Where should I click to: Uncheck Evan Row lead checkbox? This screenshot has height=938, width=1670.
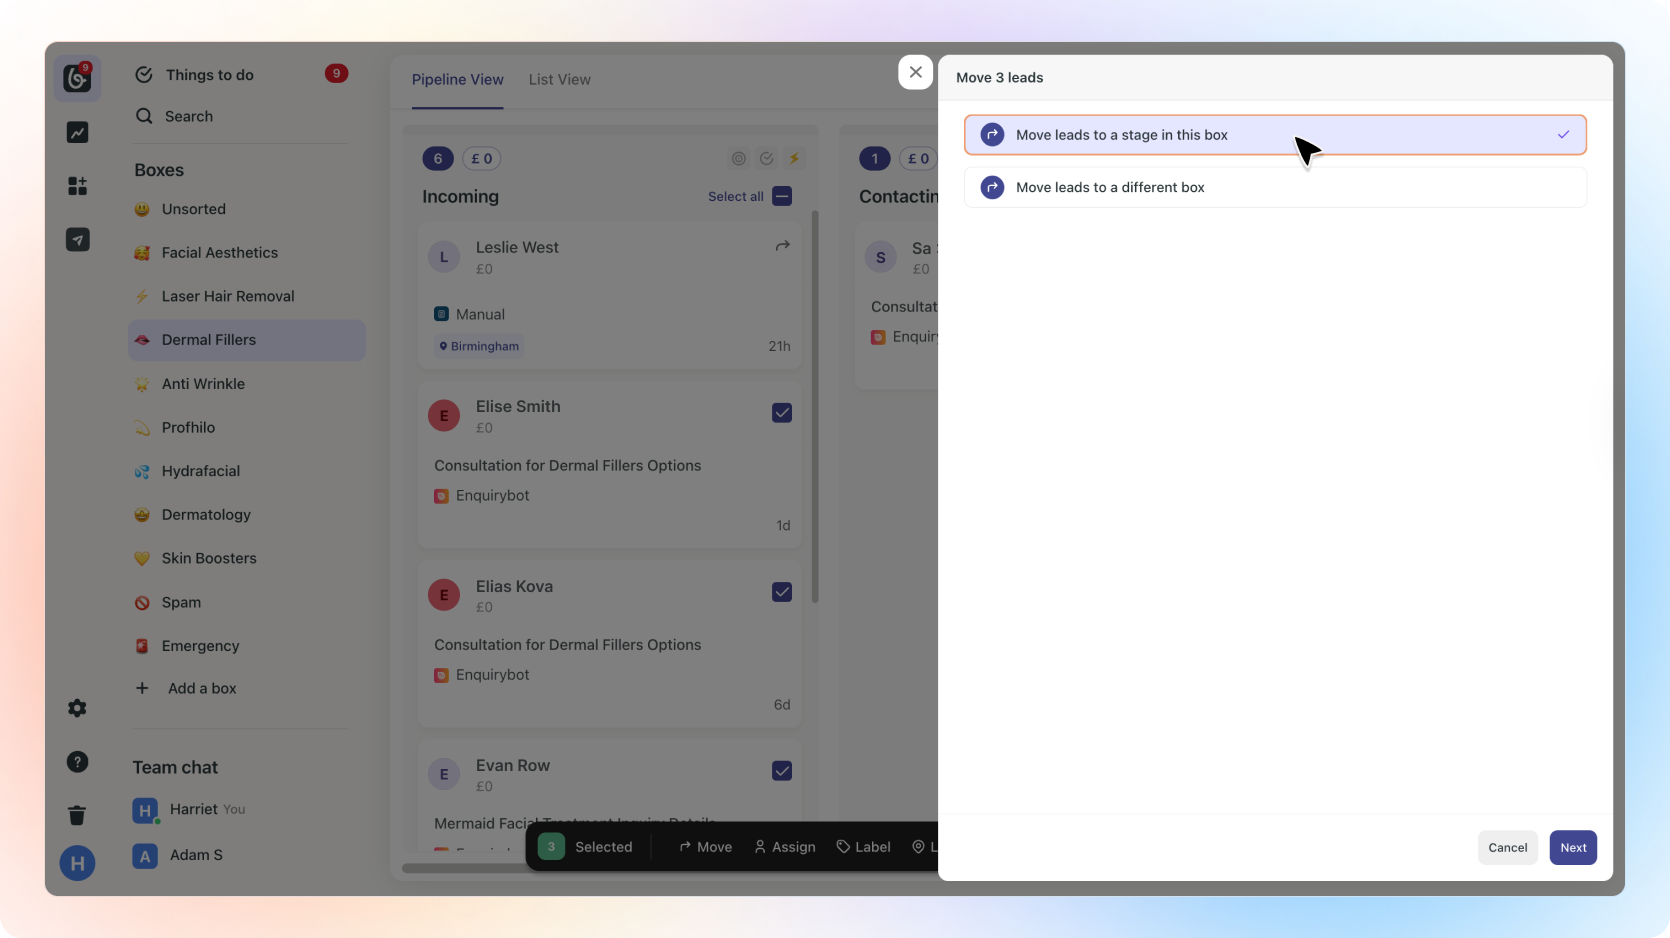(x=782, y=771)
